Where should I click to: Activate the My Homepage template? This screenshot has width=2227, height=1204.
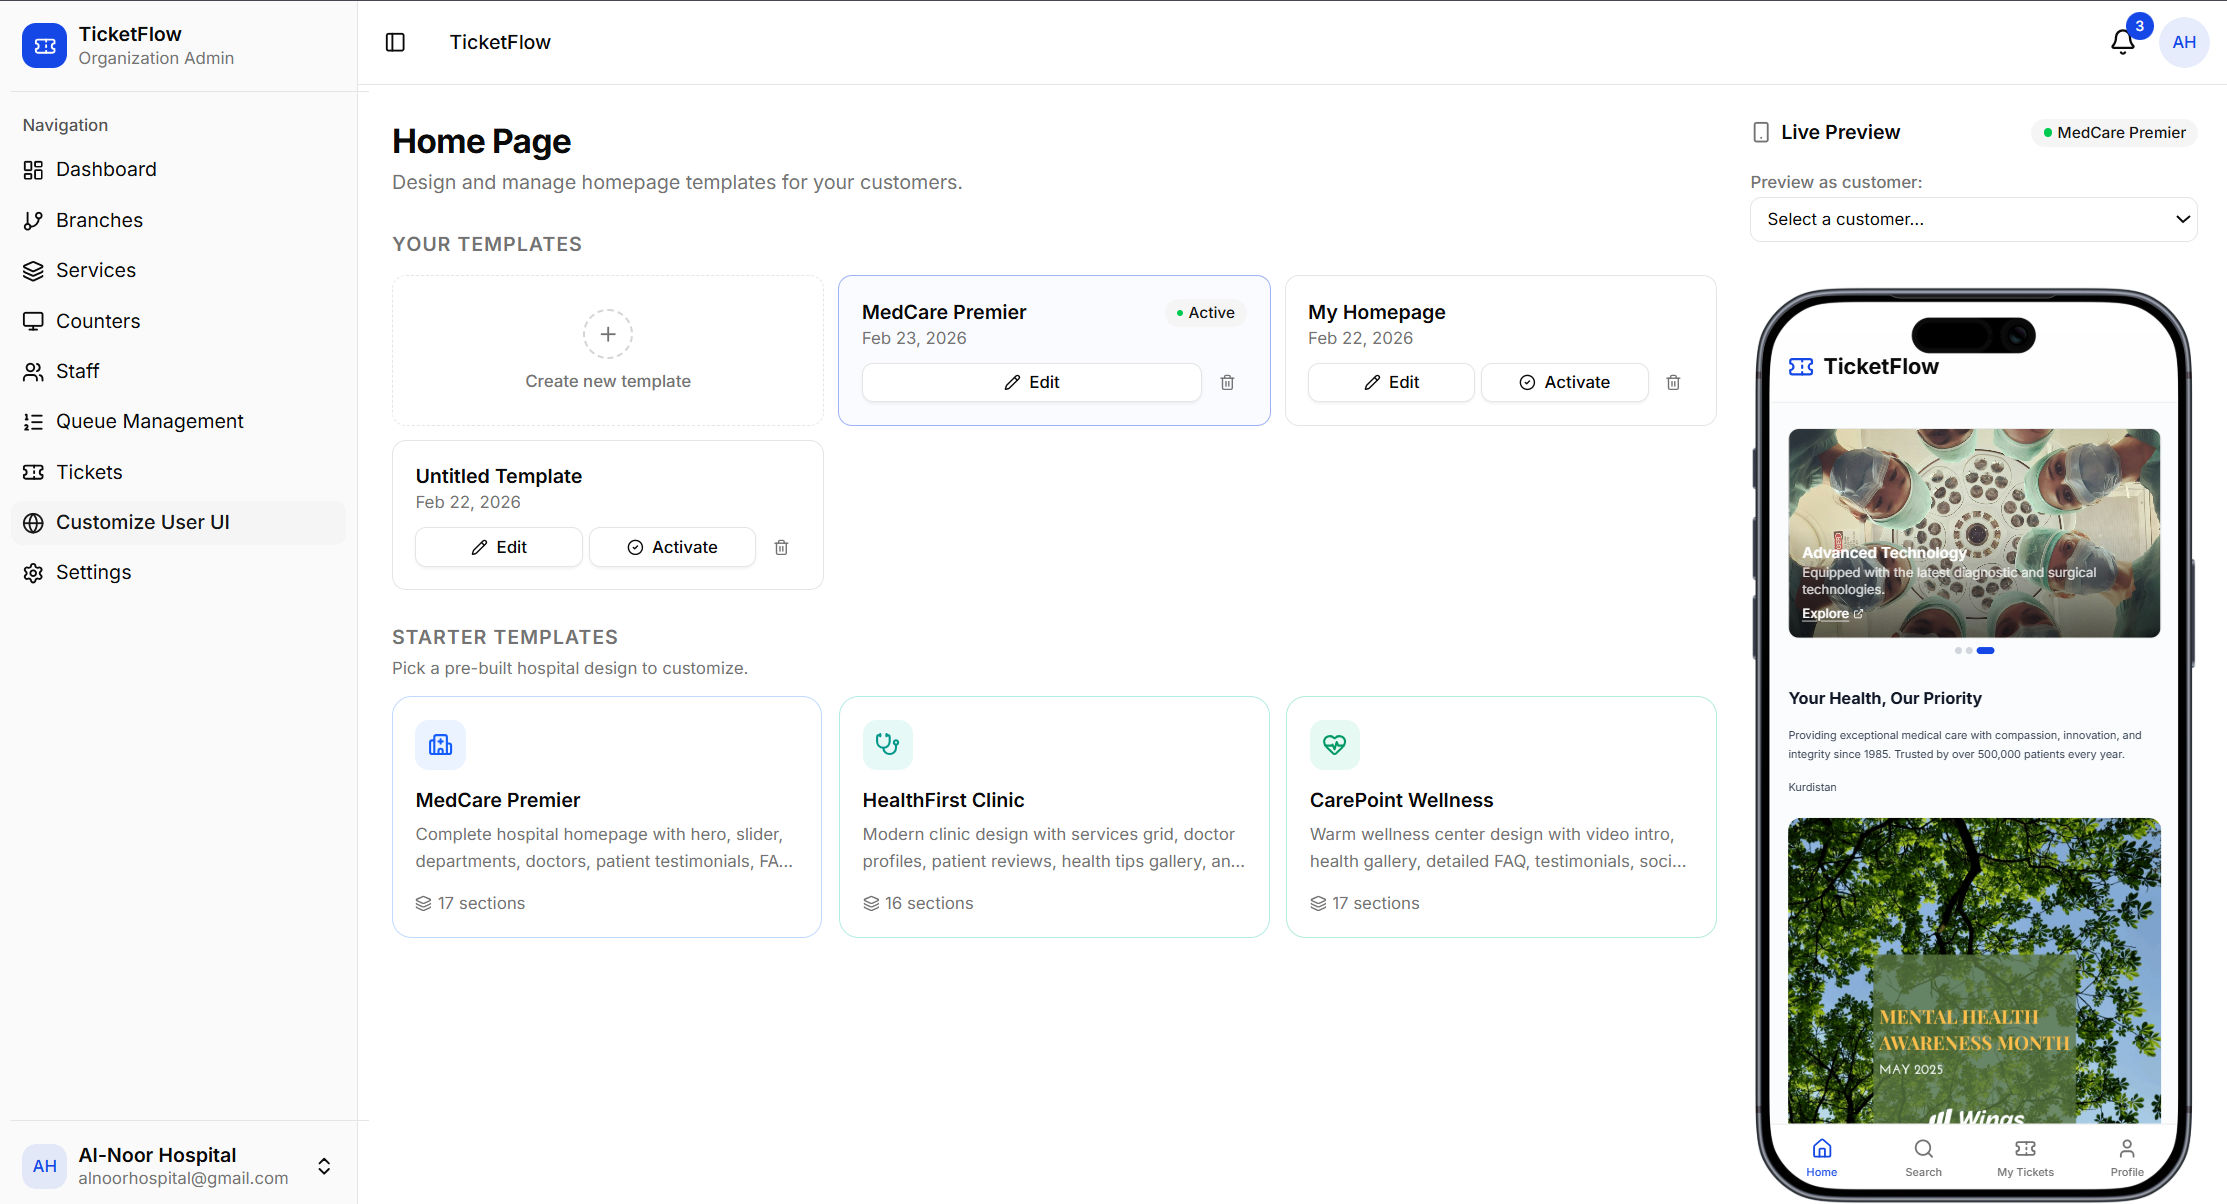point(1564,382)
